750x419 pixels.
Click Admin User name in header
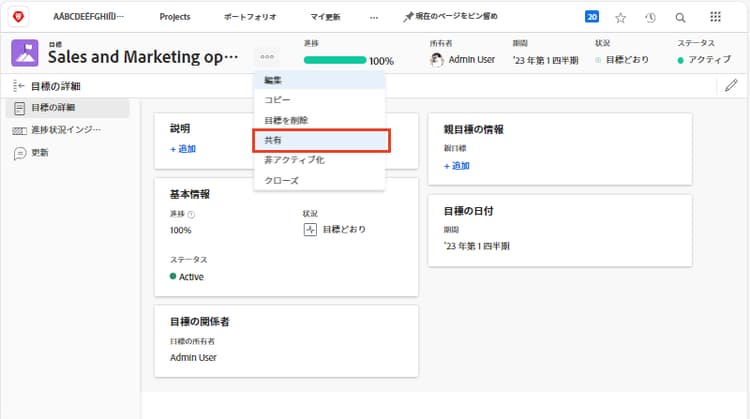472,60
